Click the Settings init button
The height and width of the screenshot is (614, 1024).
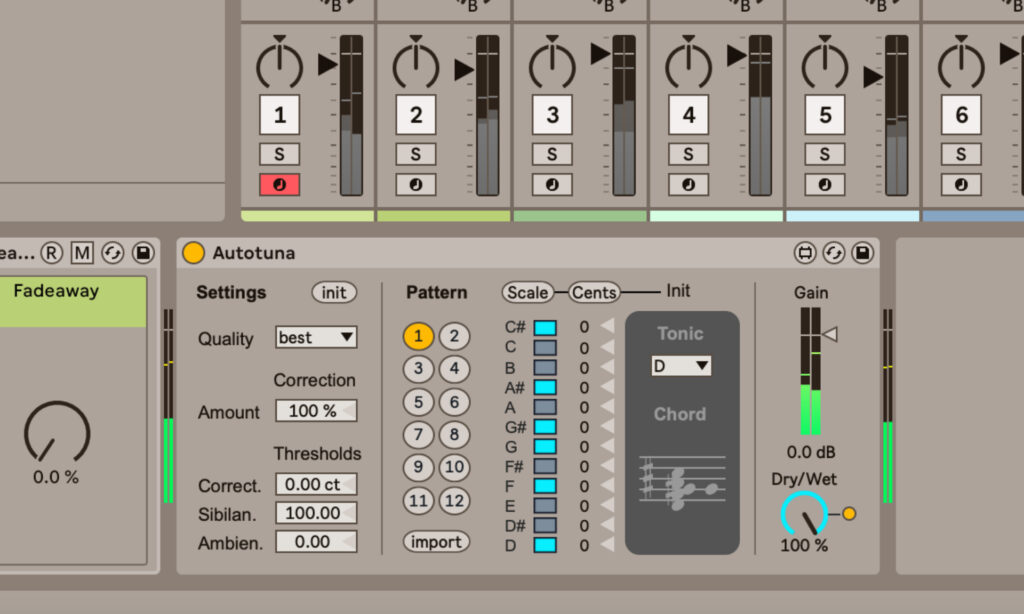point(334,293)
